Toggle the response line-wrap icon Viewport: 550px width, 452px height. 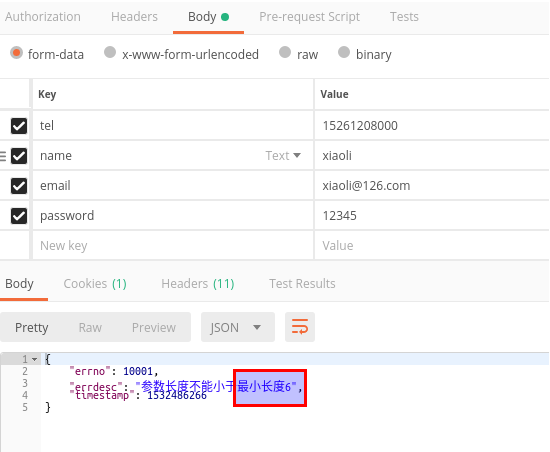pyautogui.click(x=300, y=327)
